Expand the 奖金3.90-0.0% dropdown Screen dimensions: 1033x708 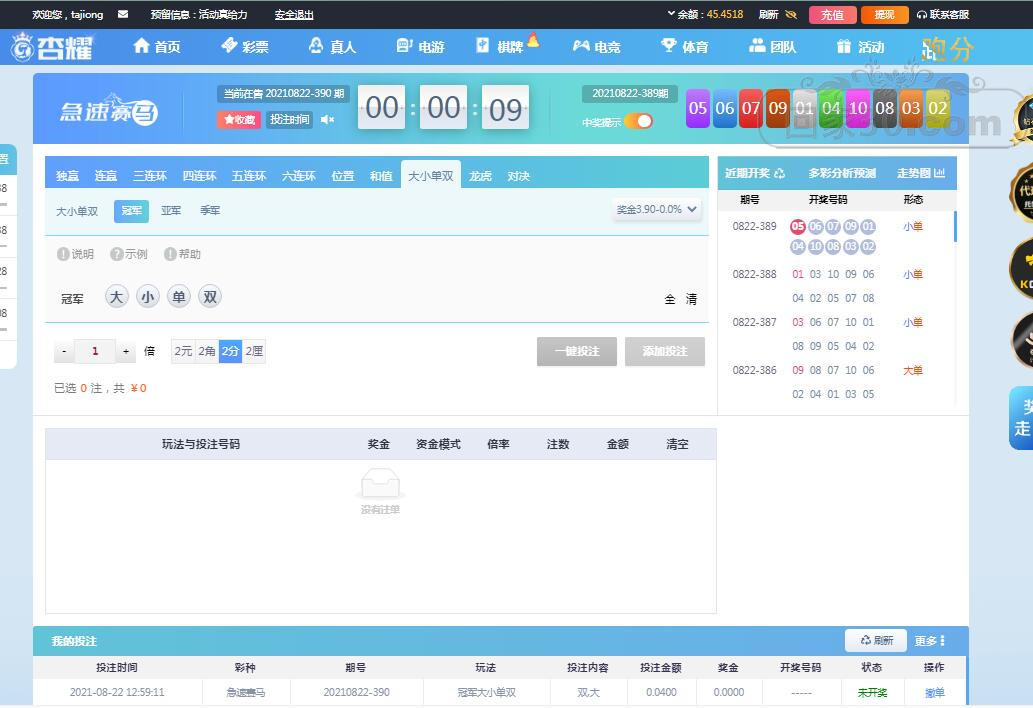pyautogui.click(x=657, y=210)
